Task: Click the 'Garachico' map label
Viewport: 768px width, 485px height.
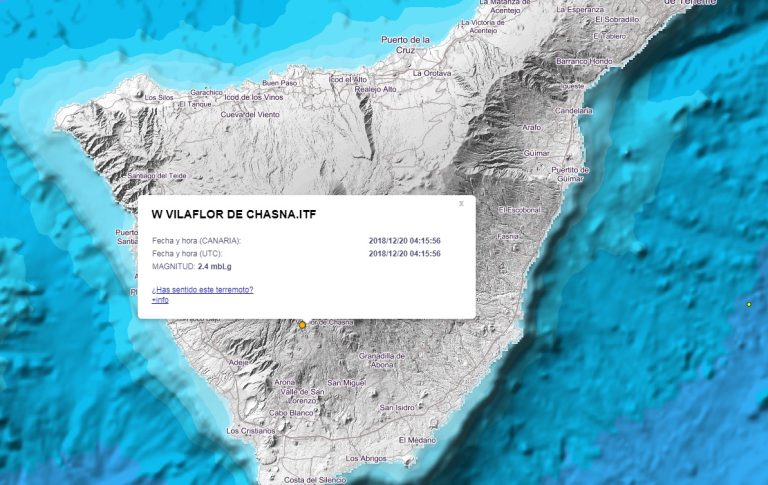Action: (x=206, y=92)
